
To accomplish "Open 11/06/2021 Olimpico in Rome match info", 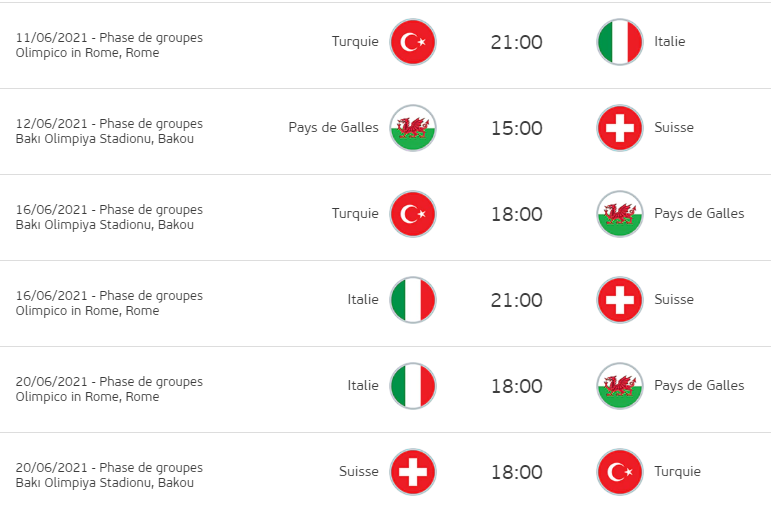I will tap(109, 45).
